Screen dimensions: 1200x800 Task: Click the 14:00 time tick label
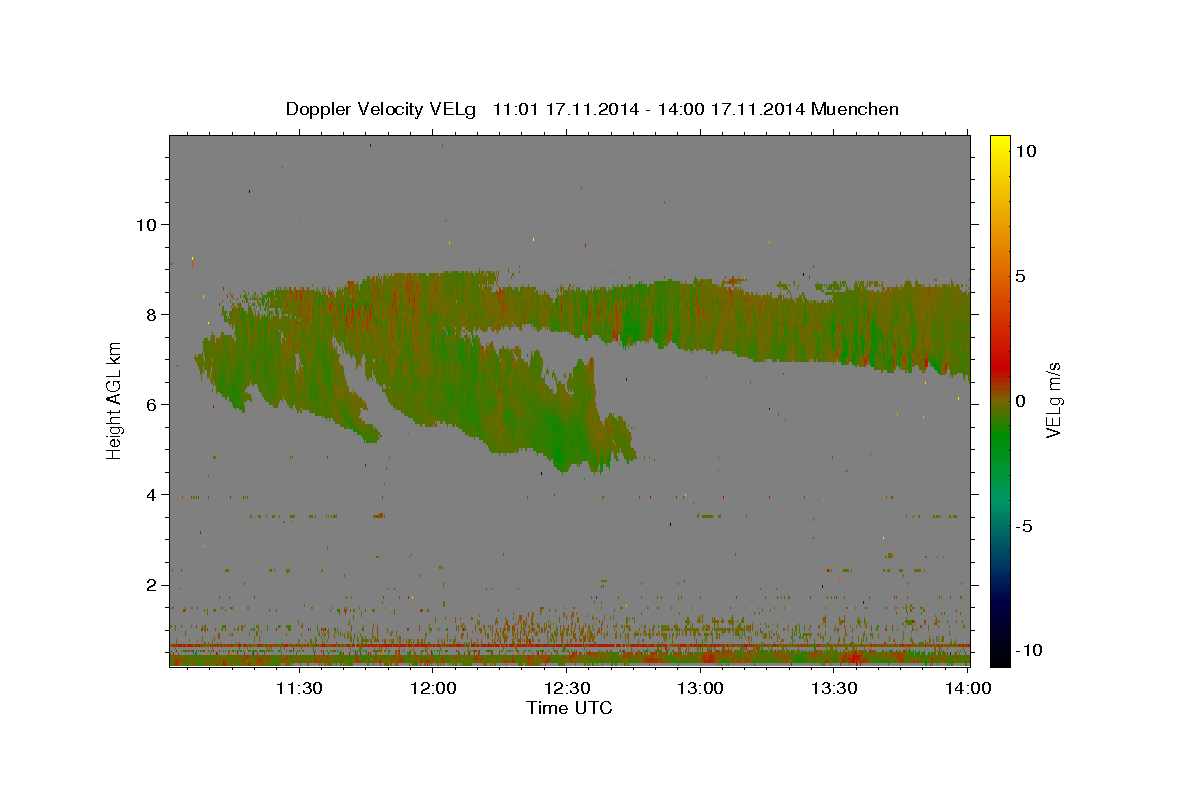[x=969, y=688]
